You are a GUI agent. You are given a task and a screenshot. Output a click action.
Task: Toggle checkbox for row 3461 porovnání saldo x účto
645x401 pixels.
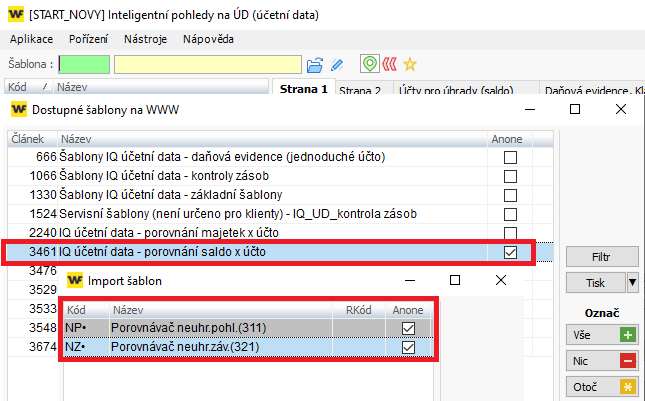click(x=511, y=253)
